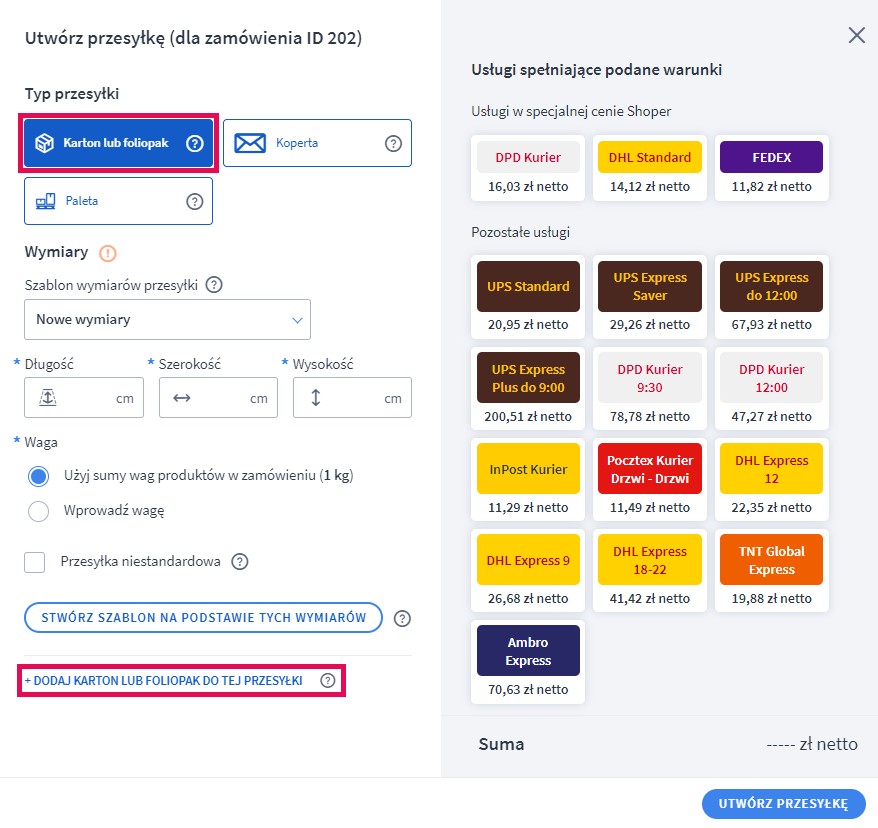The height and width of the screenshot is (828, 878).
Task: Select Karton lub foliopak shipment type
Action: (x=119, y=143)
